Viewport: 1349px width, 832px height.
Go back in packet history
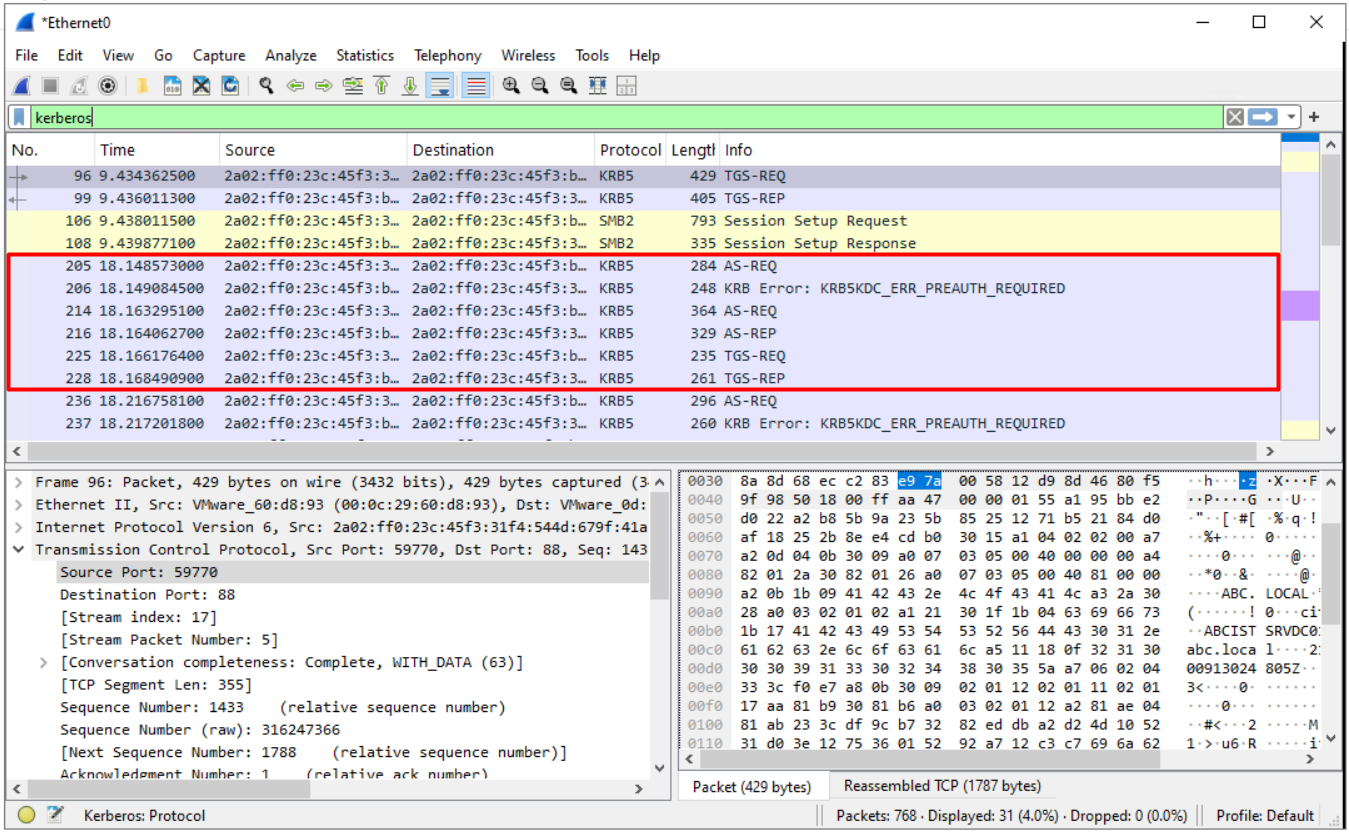pyautogui.click(x=295, y=86)
